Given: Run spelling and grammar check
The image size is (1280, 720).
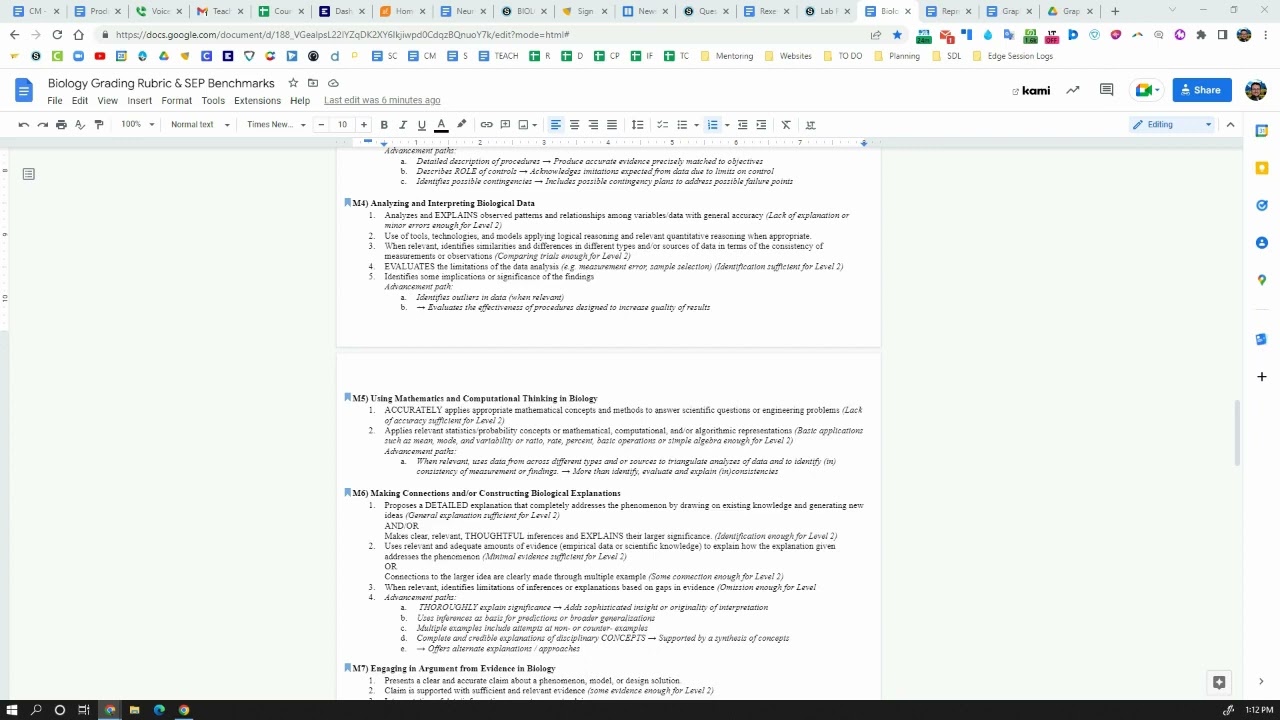Looking at the screenshot, I should (80, 125).
